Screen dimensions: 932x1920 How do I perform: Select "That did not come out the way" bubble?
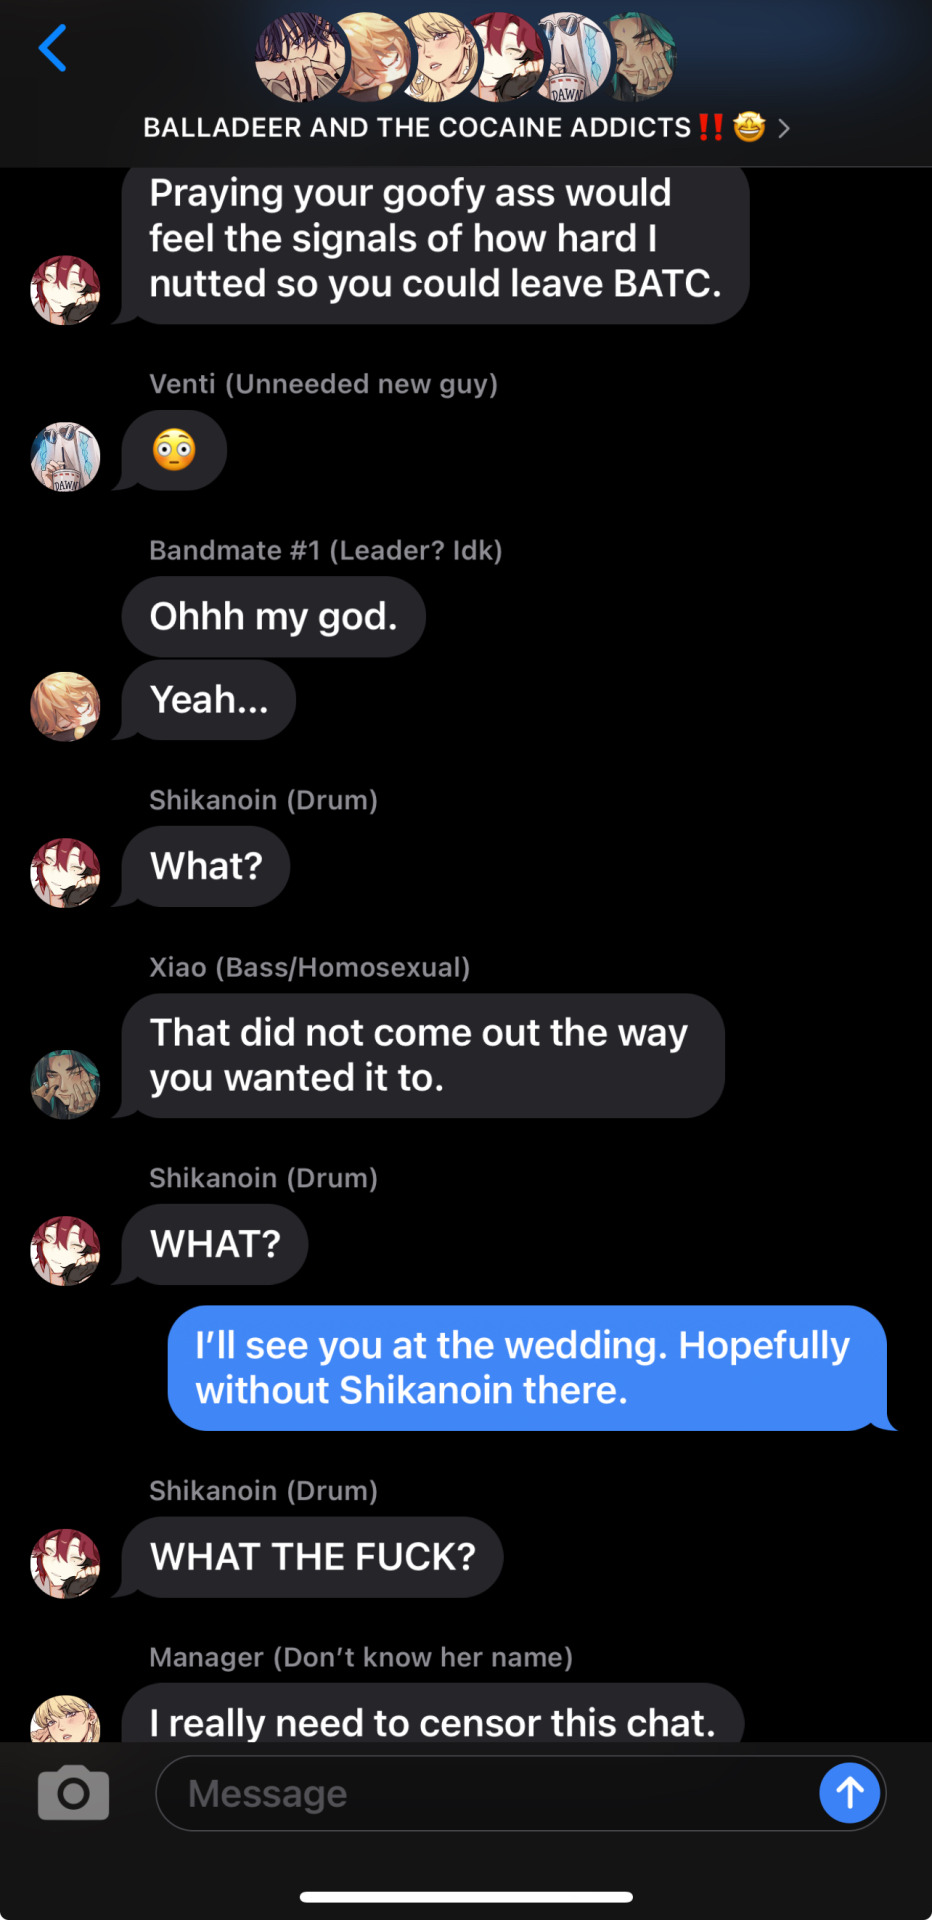click(x=423, y=1055)
